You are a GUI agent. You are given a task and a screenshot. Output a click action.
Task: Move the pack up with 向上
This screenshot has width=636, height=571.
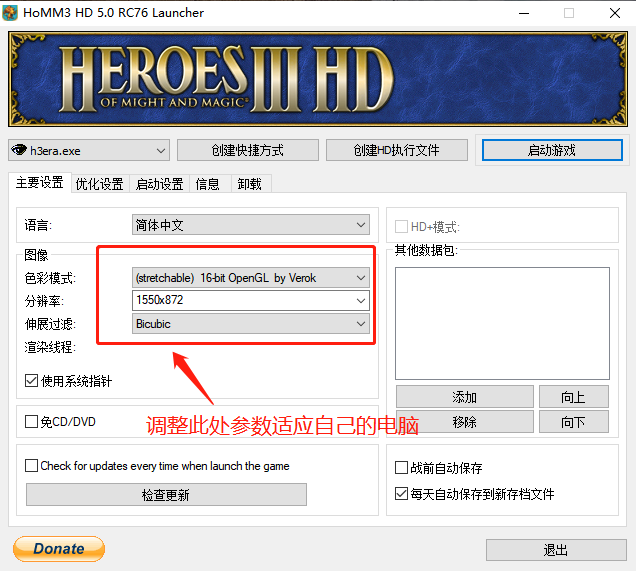pyautogui.click(x=574, y=397)
